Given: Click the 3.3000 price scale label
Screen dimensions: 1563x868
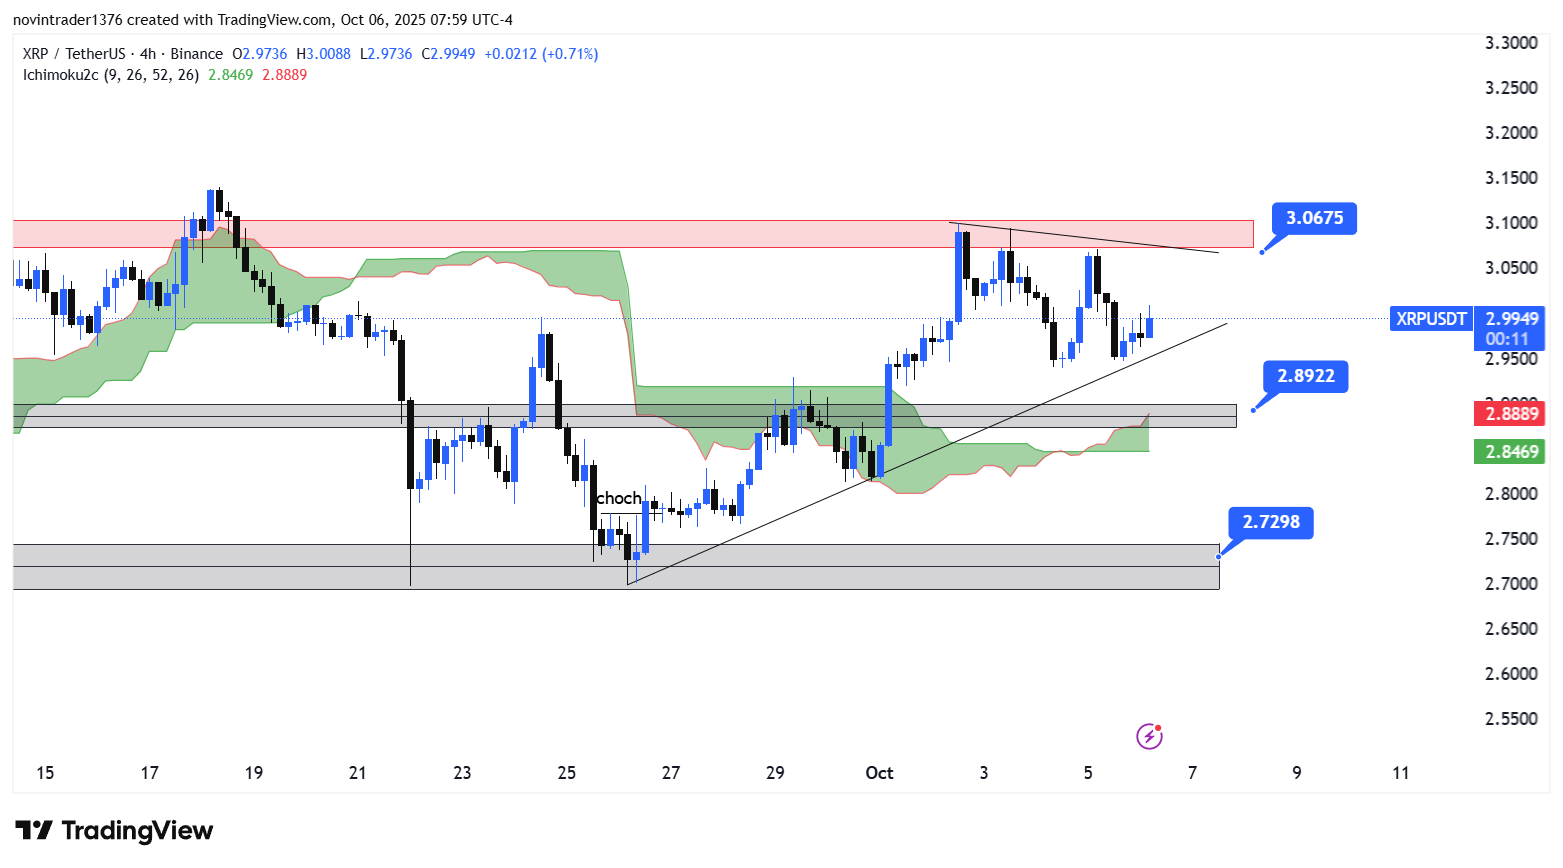Looking at the screenshot, I should [x=1511, y=43].
